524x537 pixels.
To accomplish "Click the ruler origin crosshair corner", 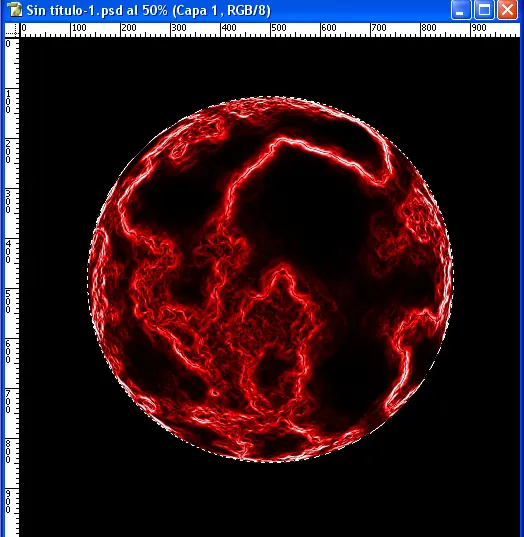I will (x=12, y=30).
